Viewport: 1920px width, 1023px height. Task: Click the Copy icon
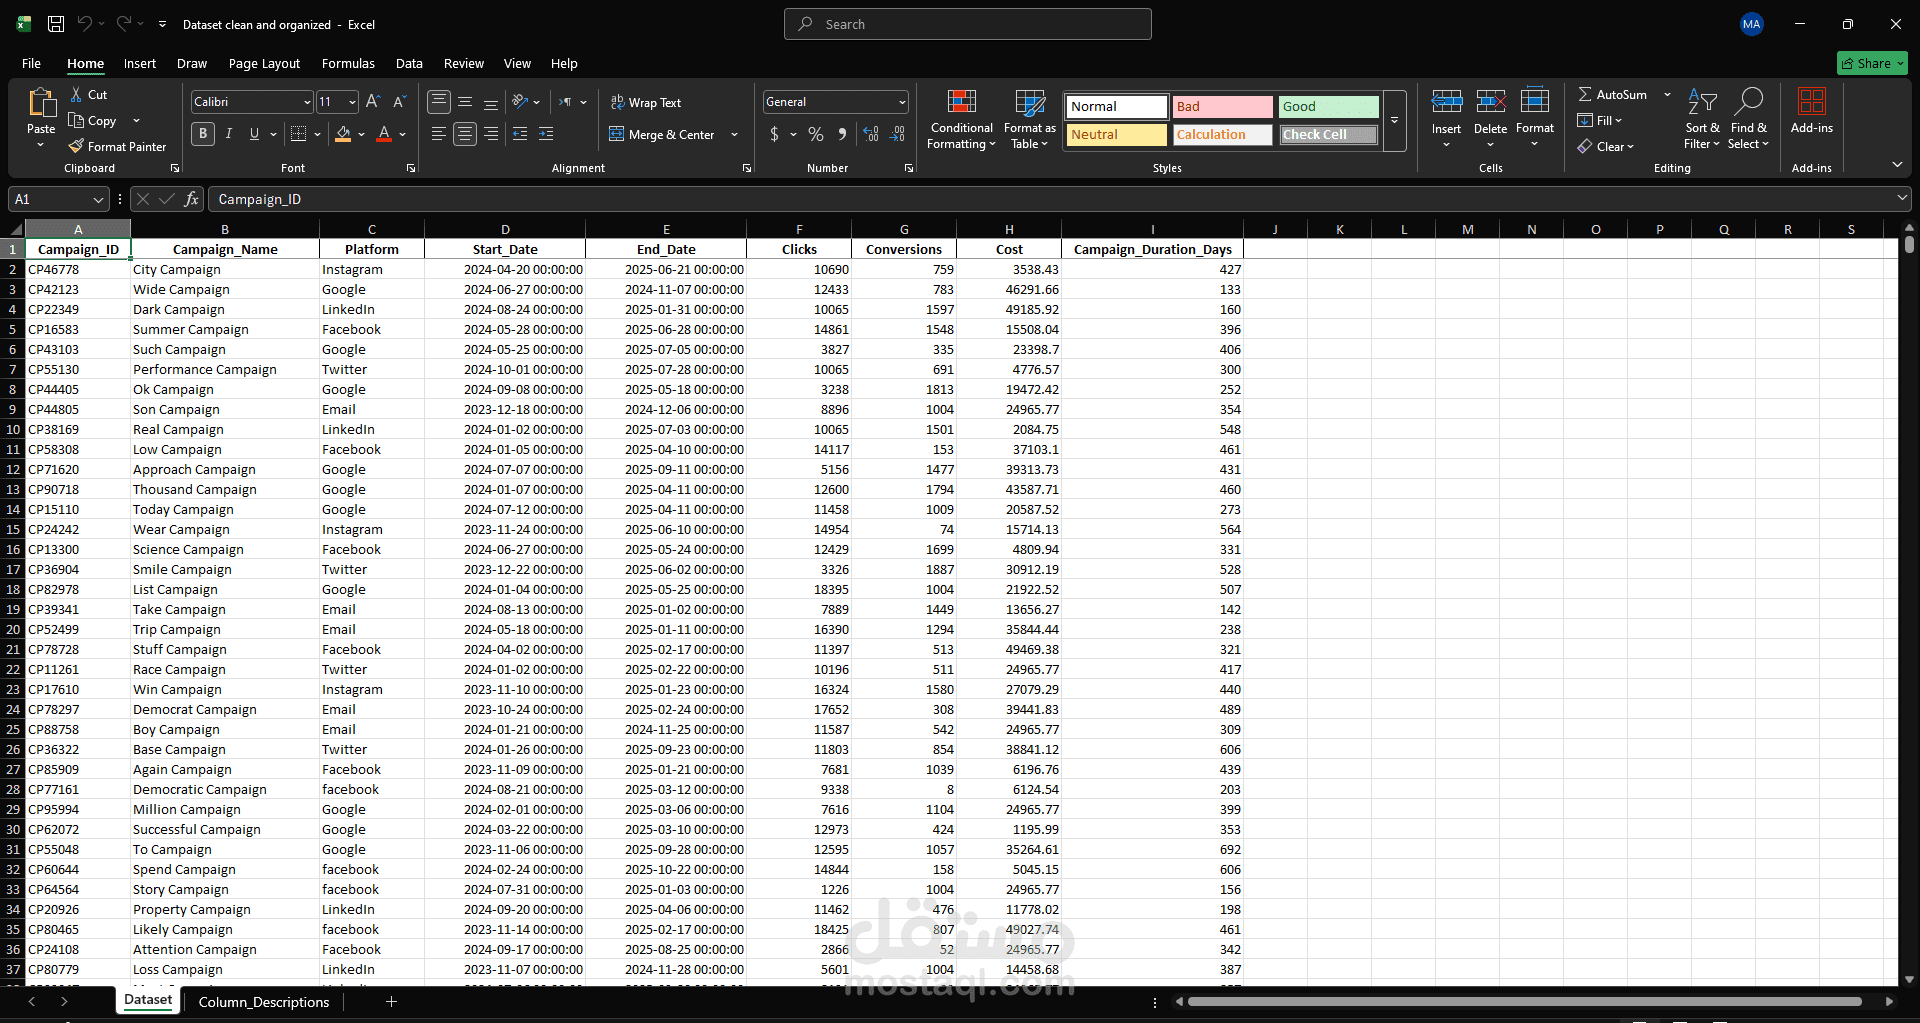point(76,120)
